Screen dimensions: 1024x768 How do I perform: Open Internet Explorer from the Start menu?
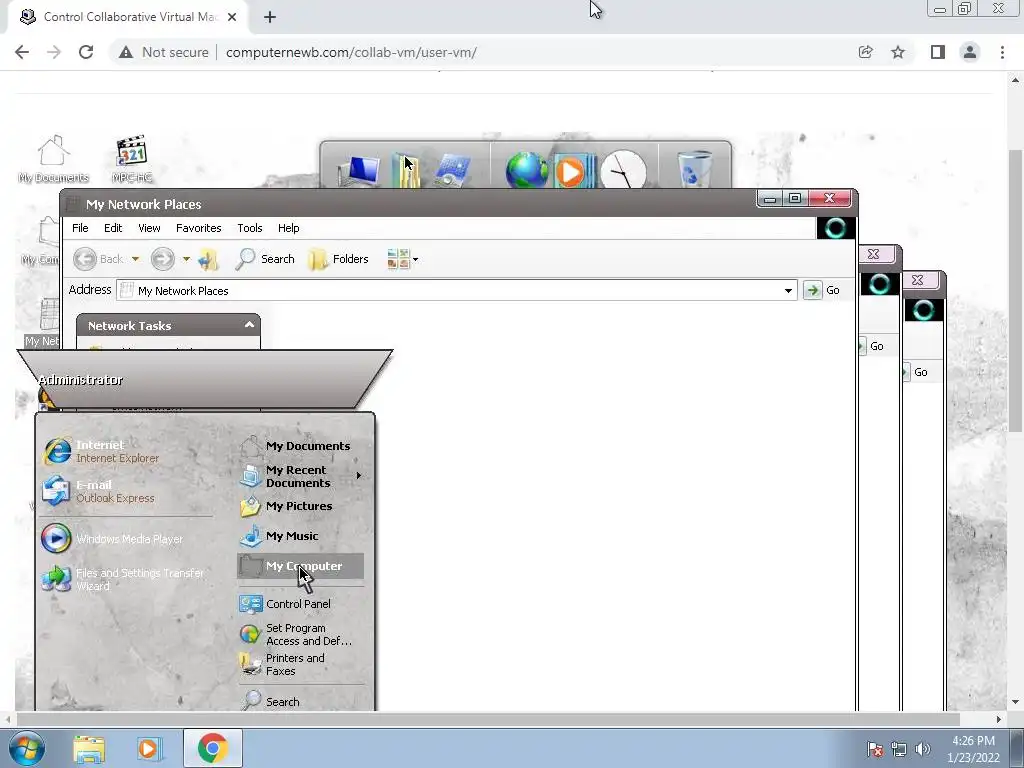coord(101,451)
